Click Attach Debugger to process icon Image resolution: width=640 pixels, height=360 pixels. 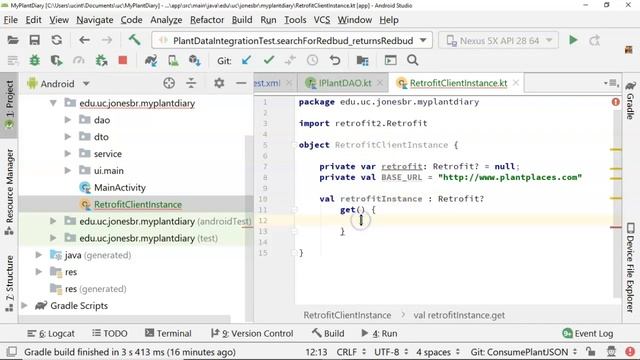pos(101,61)
